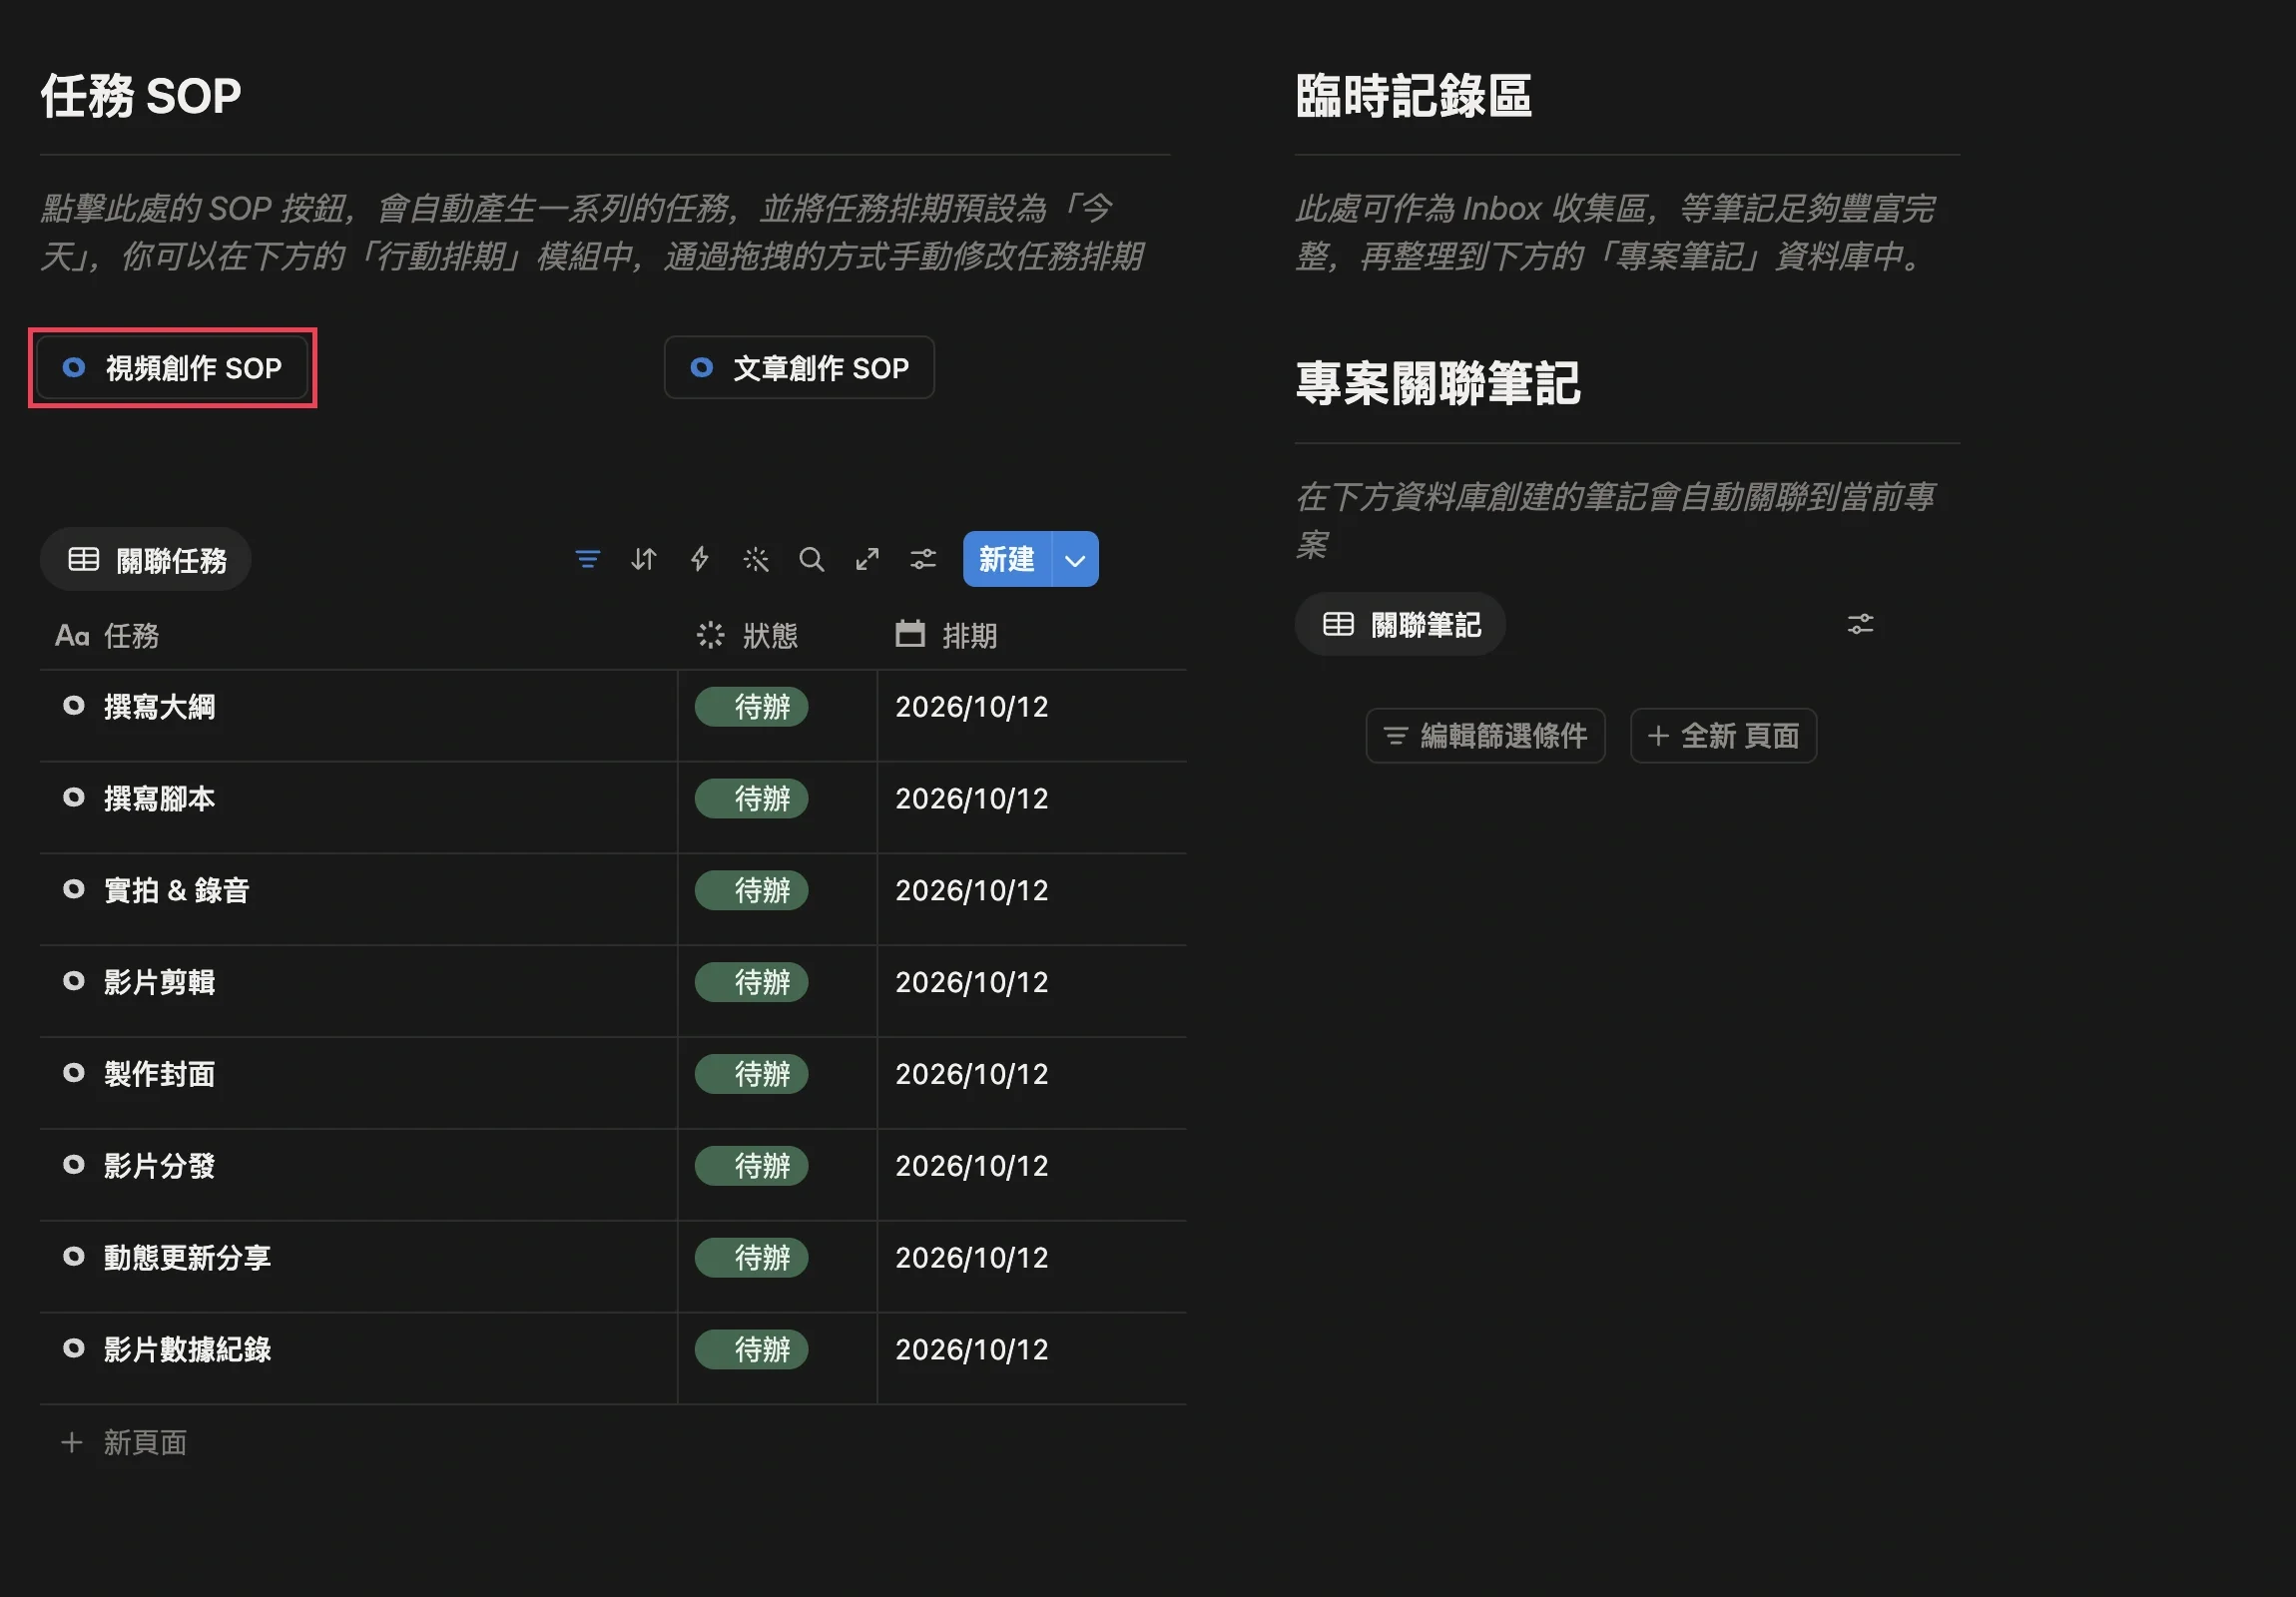The width and height of the screenshot is (2296, 1597).
Task: Open the 影片分發 task
Action: point(159,1167)
